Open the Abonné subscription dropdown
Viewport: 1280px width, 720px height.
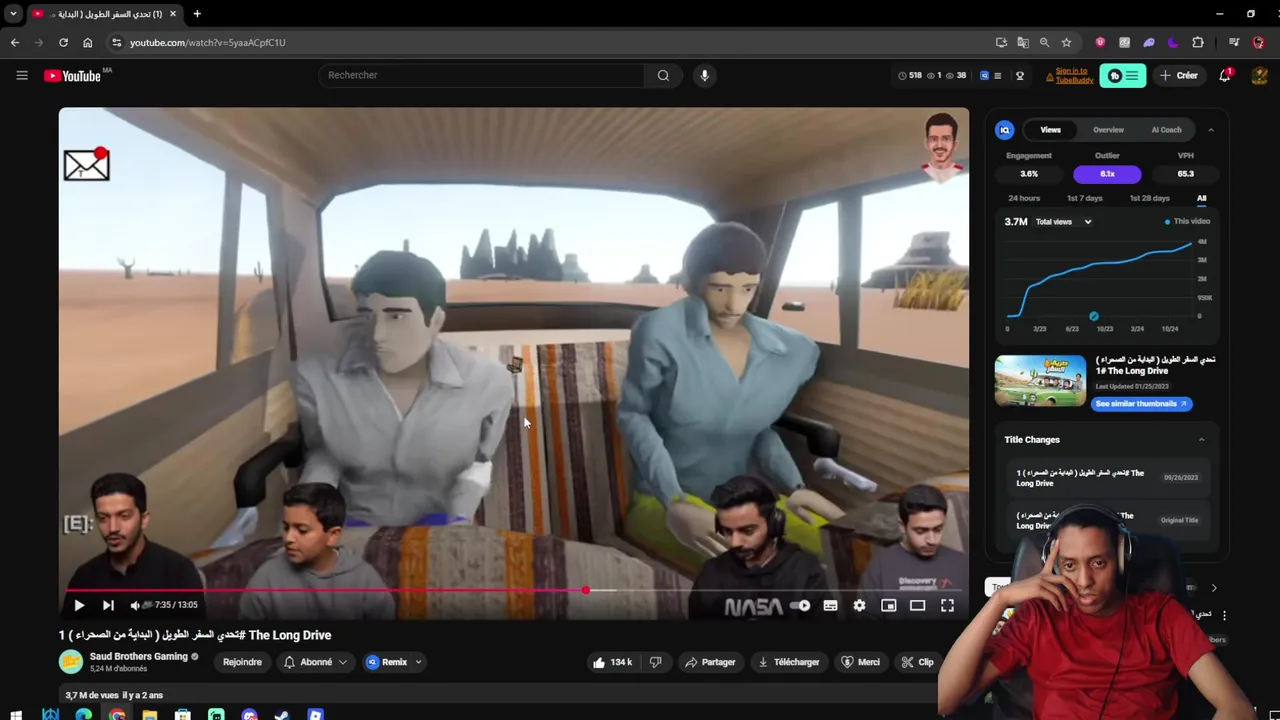click(x=316, y=662)
